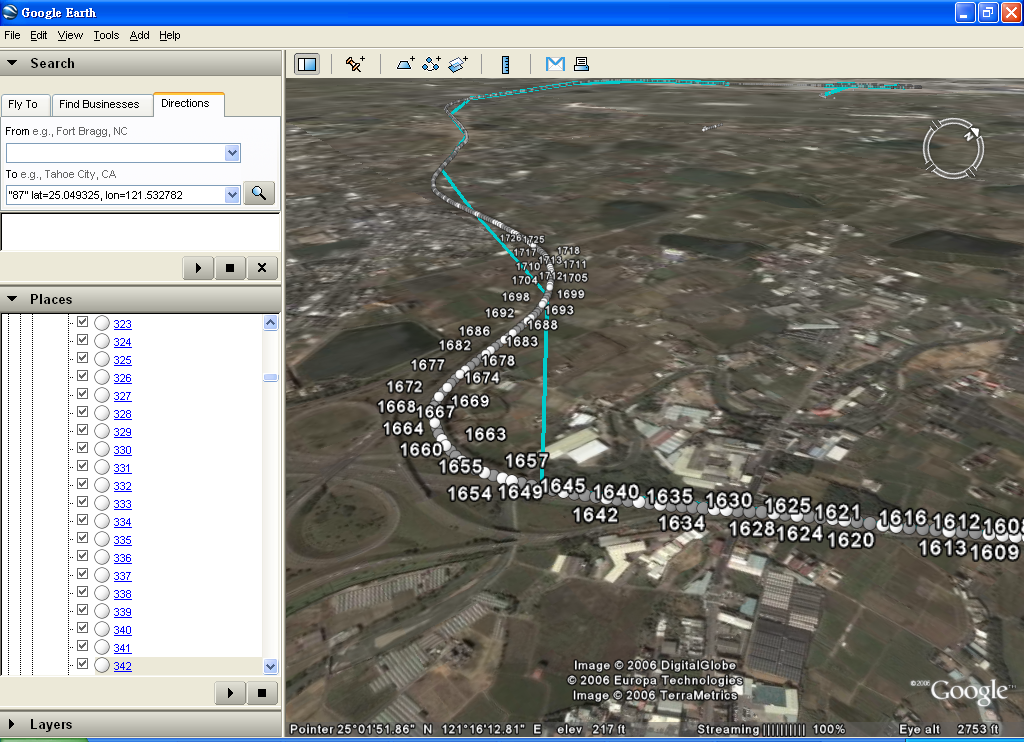Open placemark link 324
The image size is (1024, 742).
[122, 342]
